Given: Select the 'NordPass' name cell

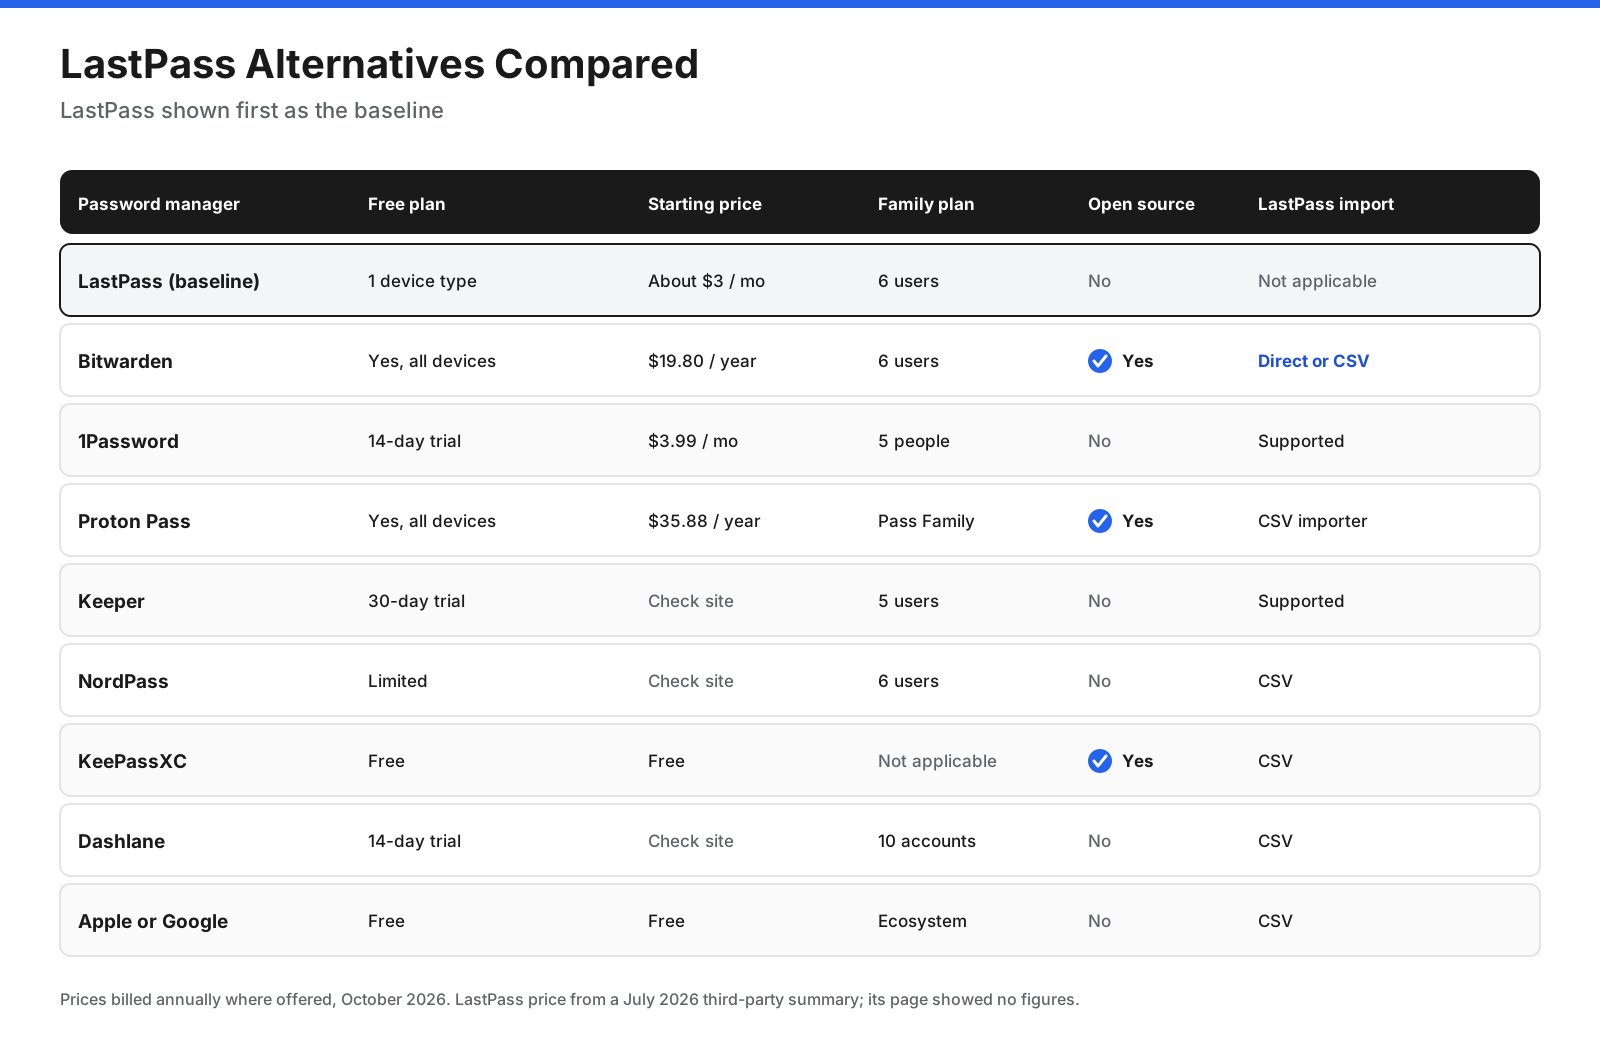Looking at the screenshot, I should tap(123, 681).
